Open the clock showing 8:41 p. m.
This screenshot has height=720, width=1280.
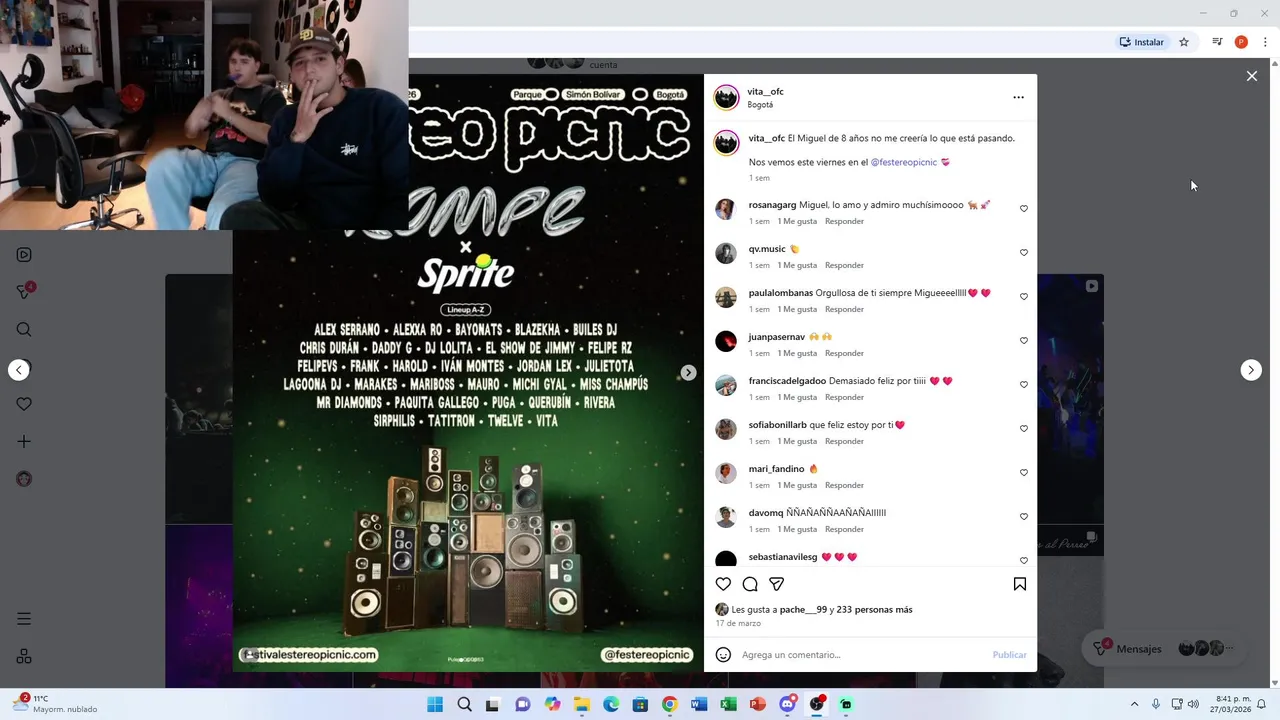point(1233,704)
